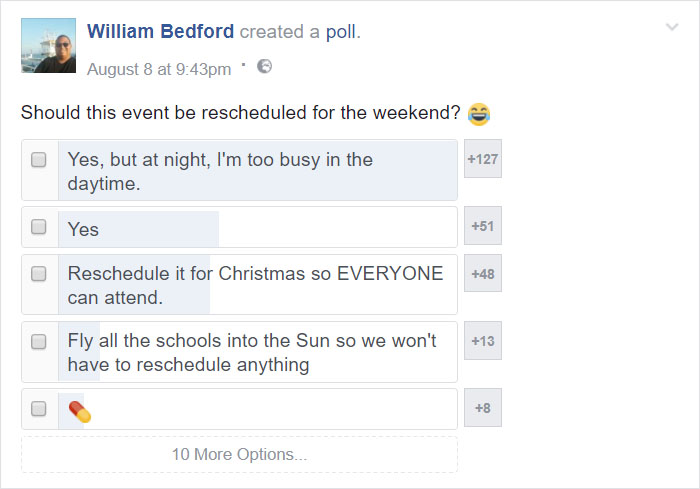The height and width of the screenshot is (489, 700).
Task: Open the August 8 at 9:43pm timestamp
Action: [159, 70]
